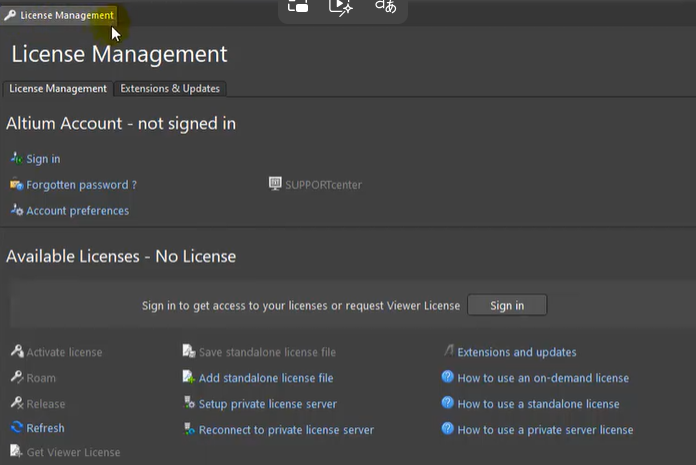Click the Sign in button beside Viewer License message
The height and width of the screenshot is (465, 696).
(x=507, y=305)
